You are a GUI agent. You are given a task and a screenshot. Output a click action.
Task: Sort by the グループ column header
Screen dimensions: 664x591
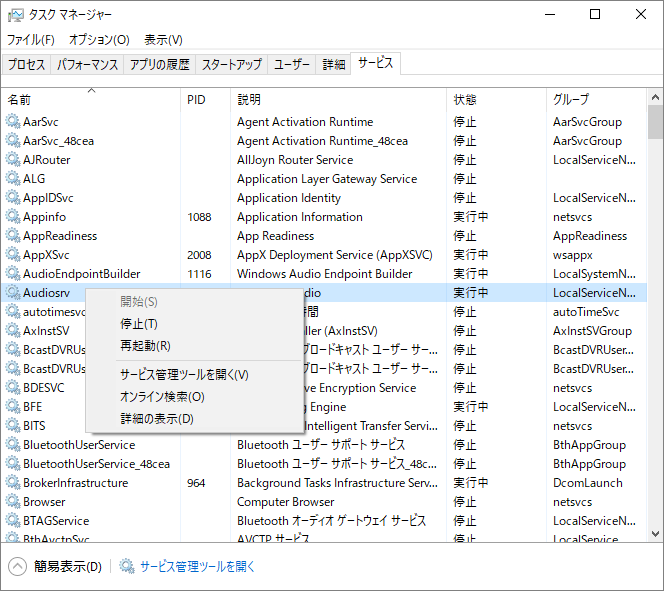596,99
